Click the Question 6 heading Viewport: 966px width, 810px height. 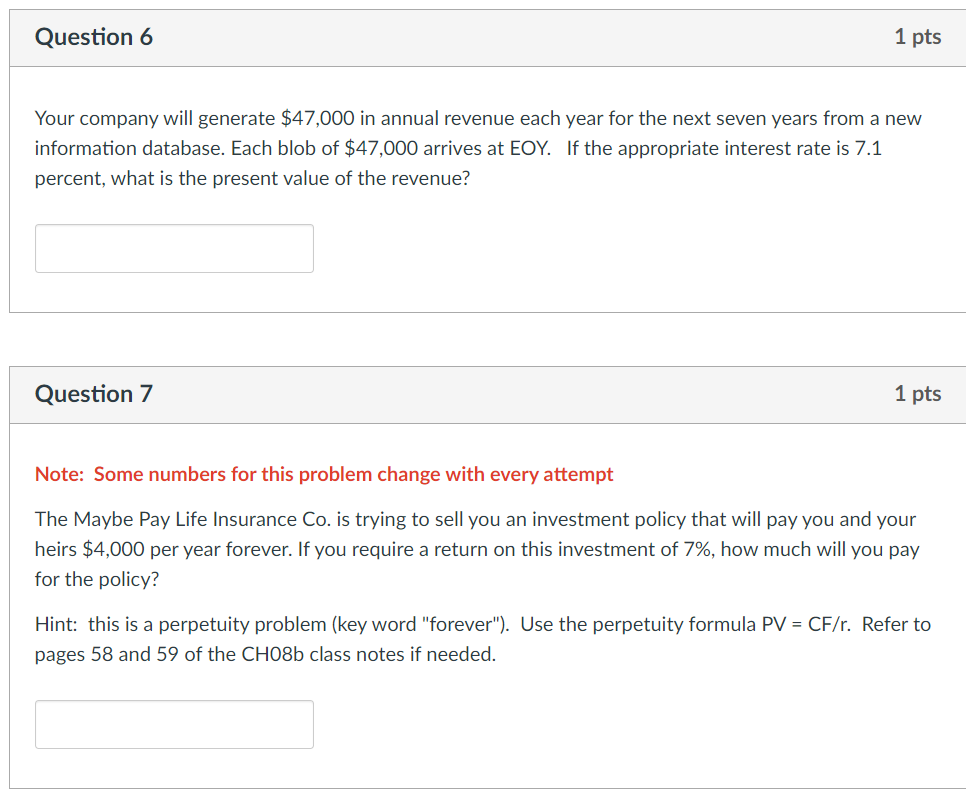[94, 37]
